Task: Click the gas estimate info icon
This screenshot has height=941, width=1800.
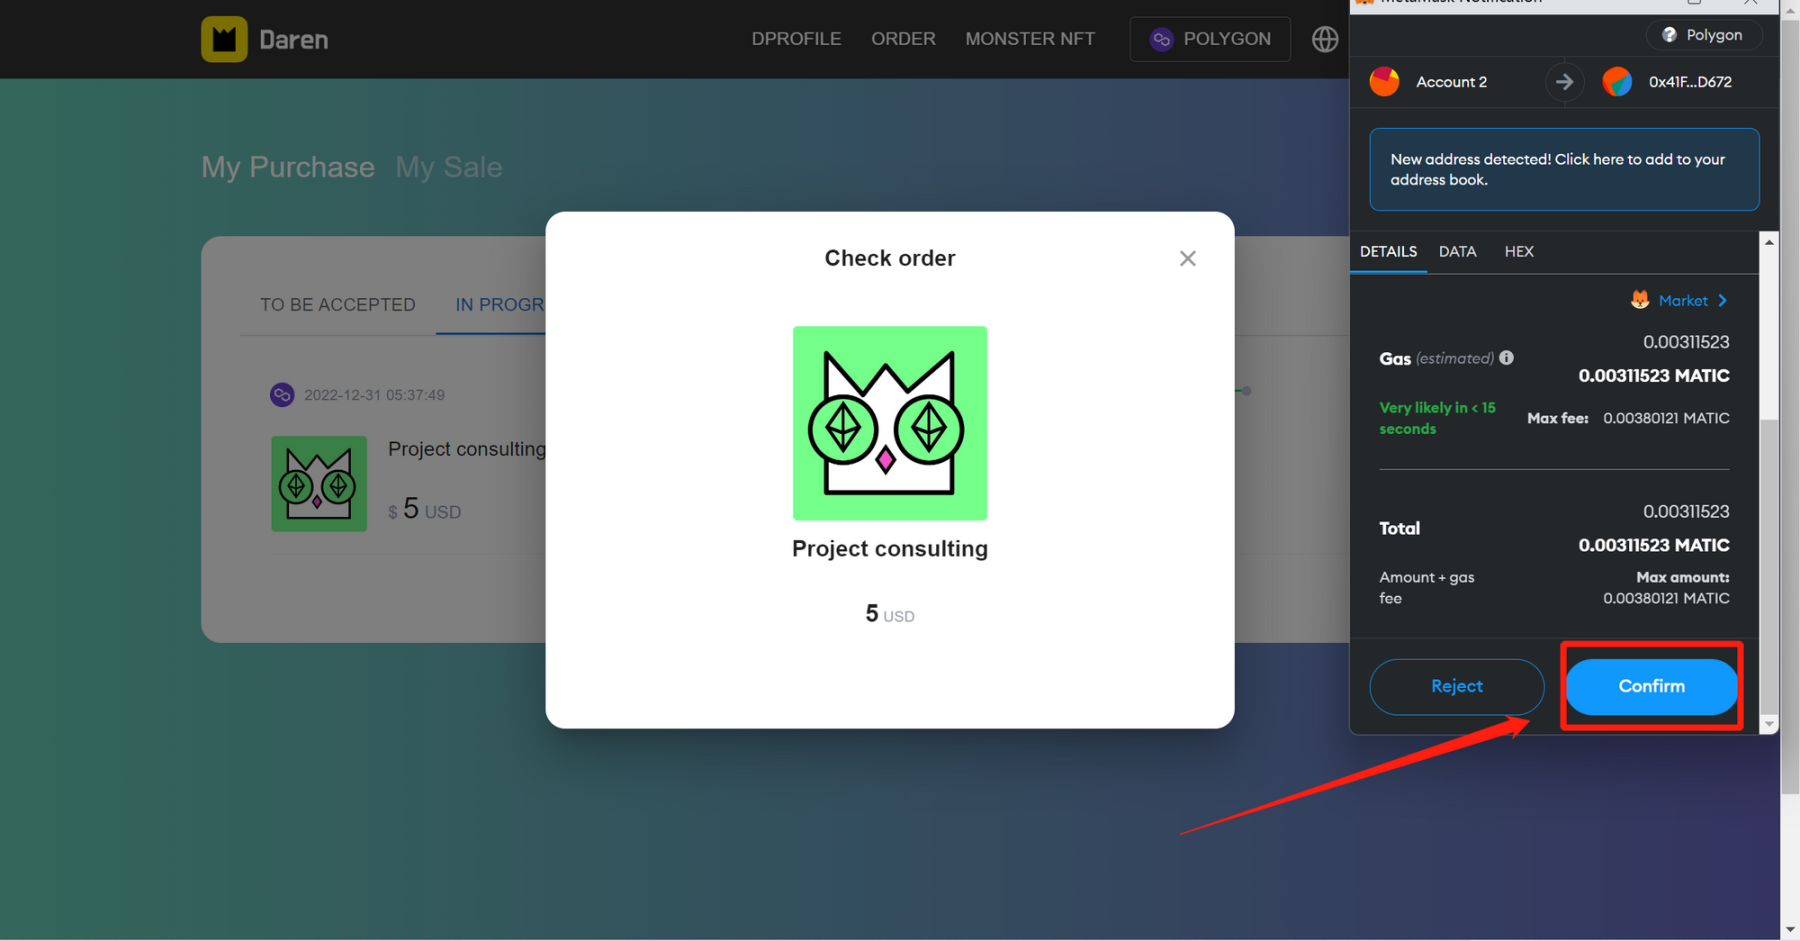Action: click(x=1506, y=358)
